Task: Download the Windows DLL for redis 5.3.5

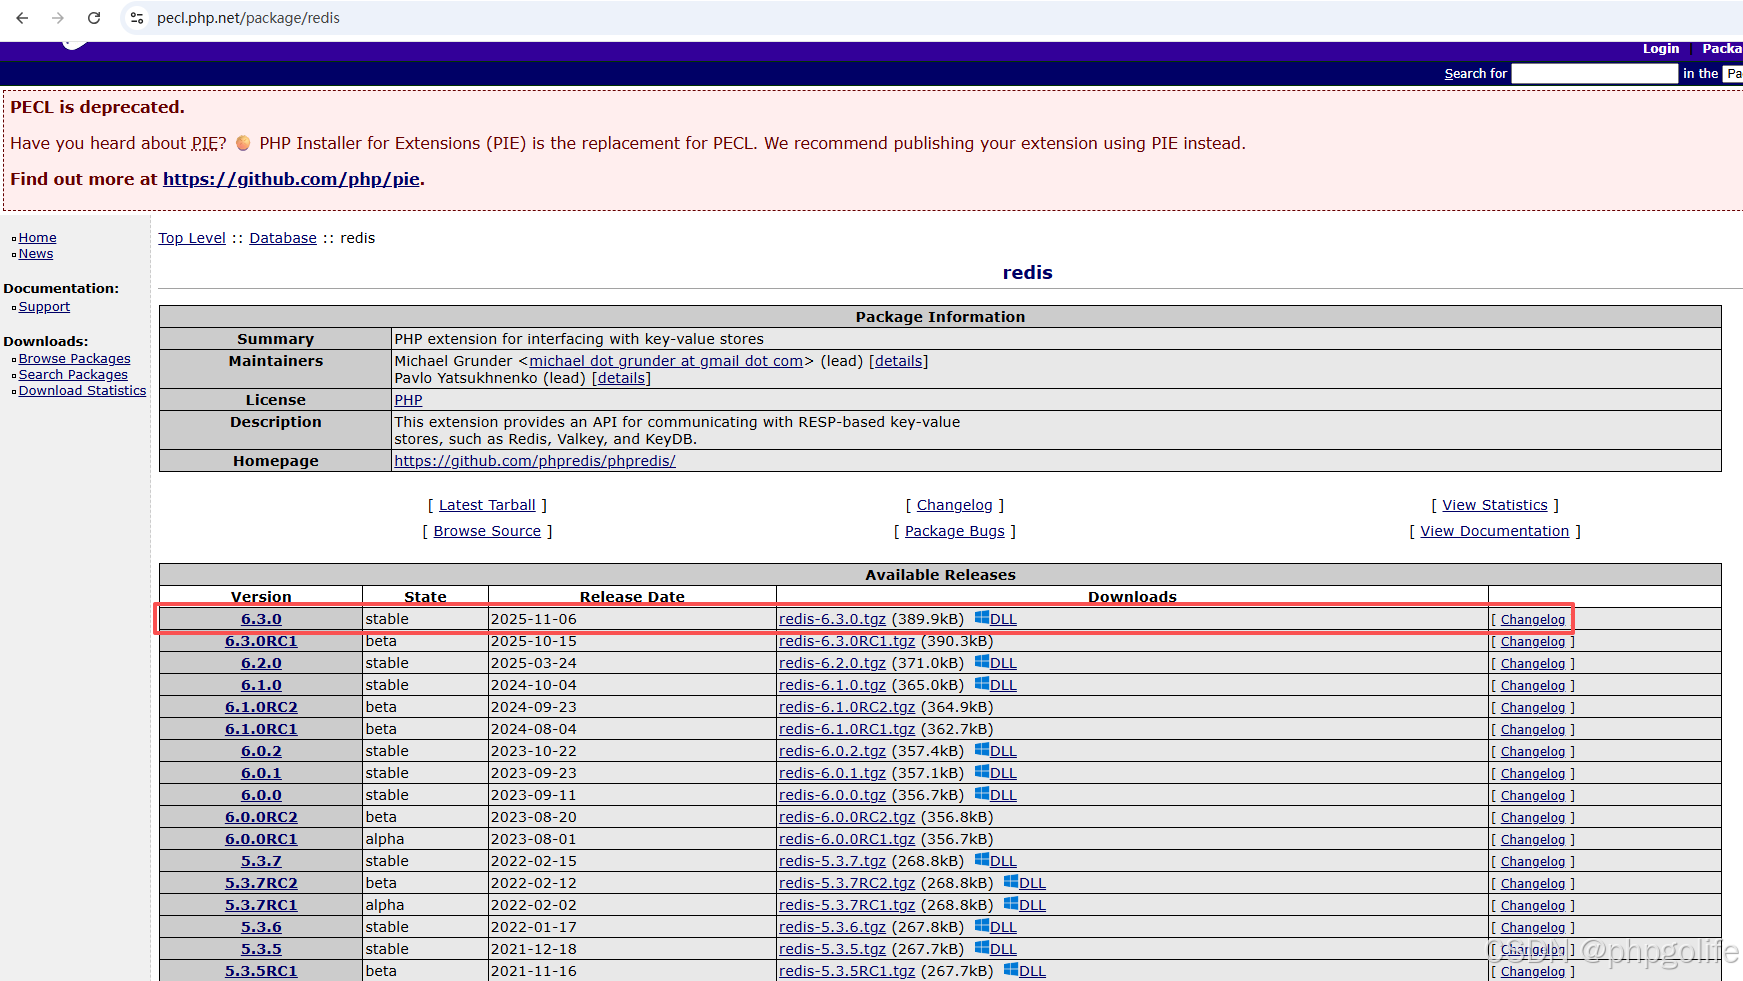Action: coord(996,949)
